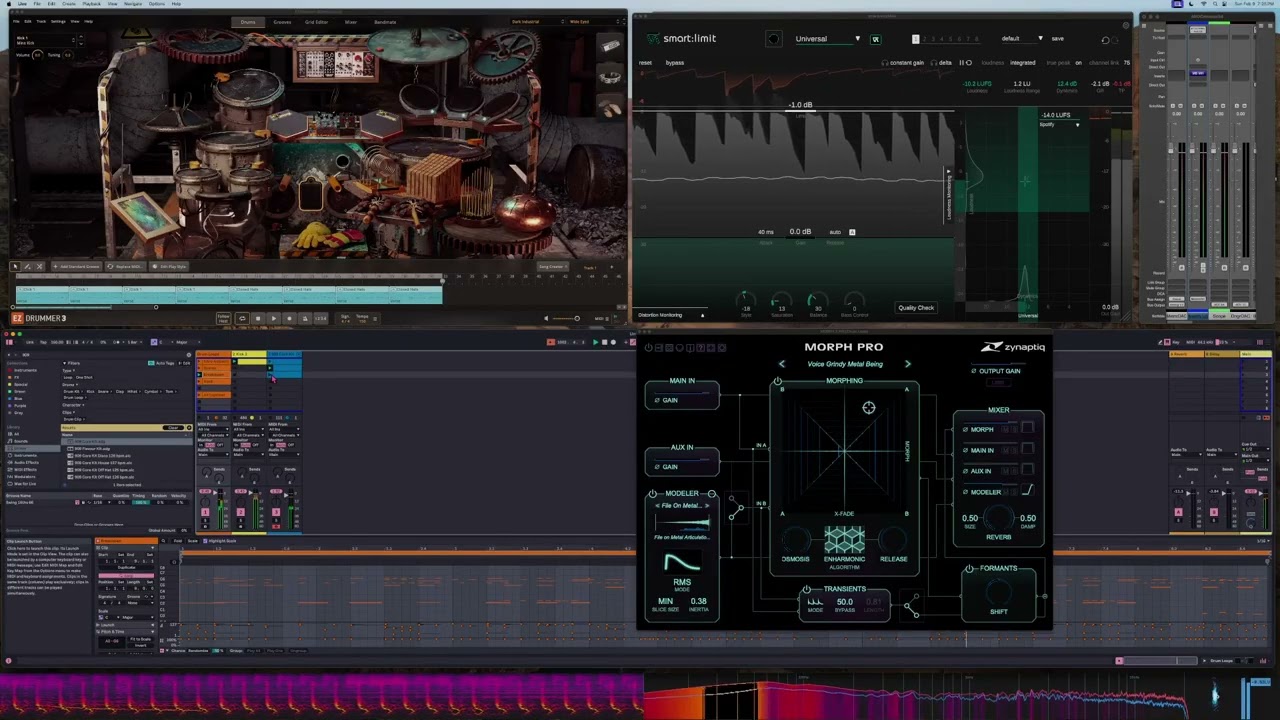
Task: Click bypass in smart:limit
Action: coord(675,63)
